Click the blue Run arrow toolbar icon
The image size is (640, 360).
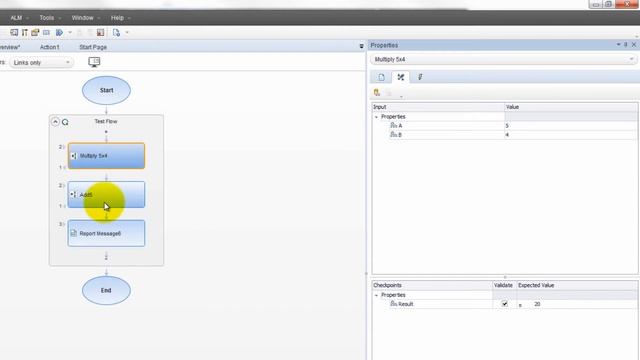[59, 32]
